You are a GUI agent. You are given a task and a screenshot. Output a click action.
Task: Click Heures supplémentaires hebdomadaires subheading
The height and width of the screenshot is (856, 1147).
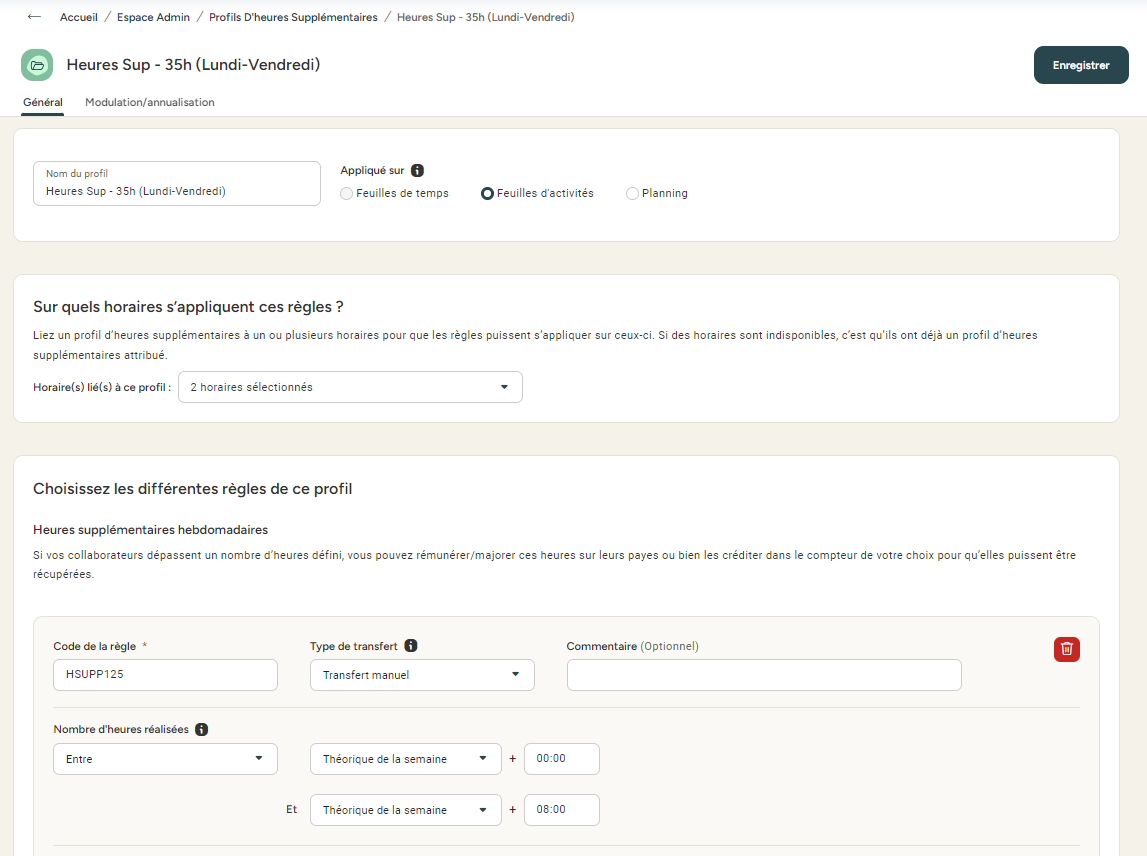click(151, 530)
